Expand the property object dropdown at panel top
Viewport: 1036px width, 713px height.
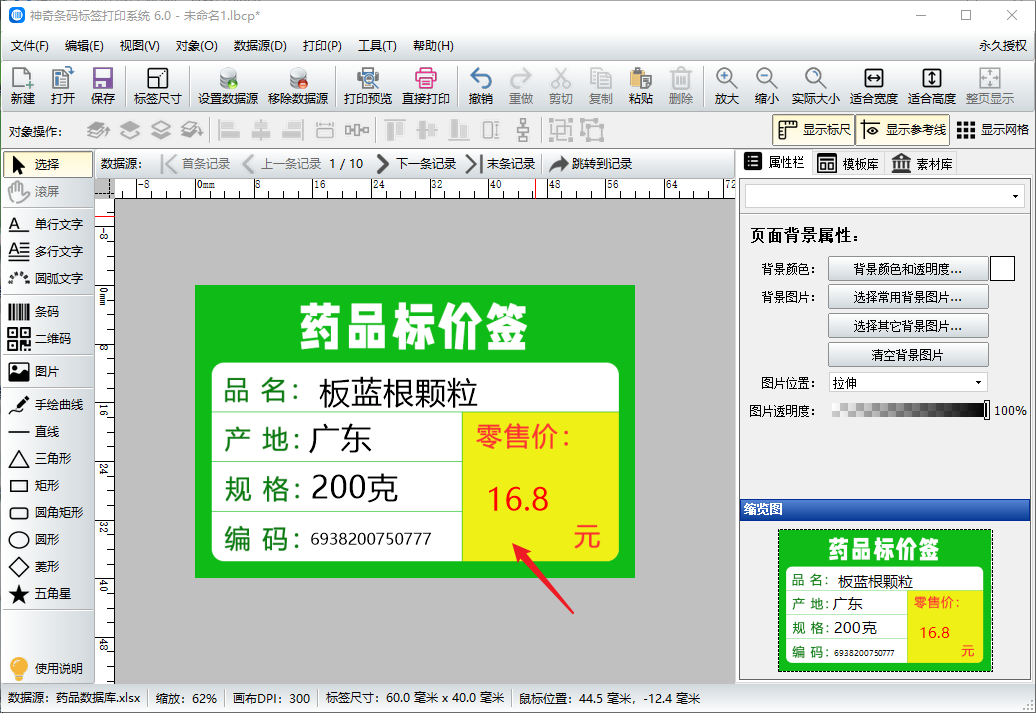1015,196
